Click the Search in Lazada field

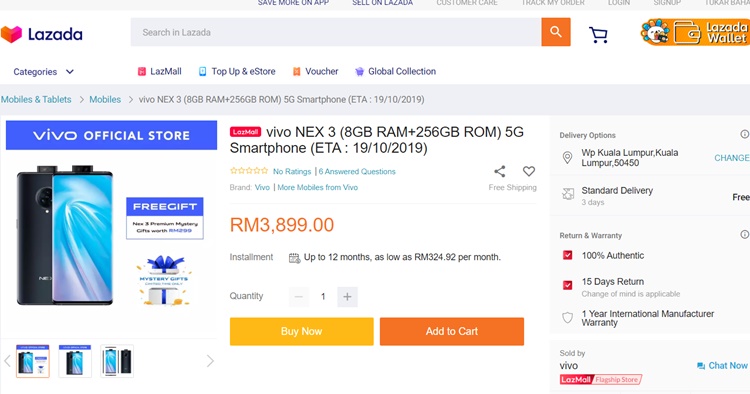click(336, 32)
